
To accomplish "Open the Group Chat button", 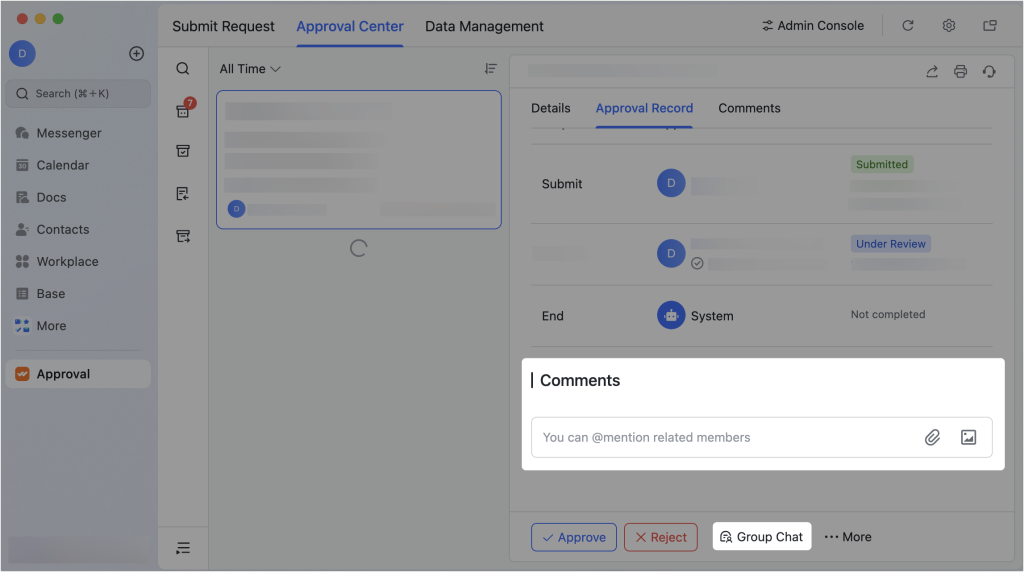I will click(x=762, y=537).
